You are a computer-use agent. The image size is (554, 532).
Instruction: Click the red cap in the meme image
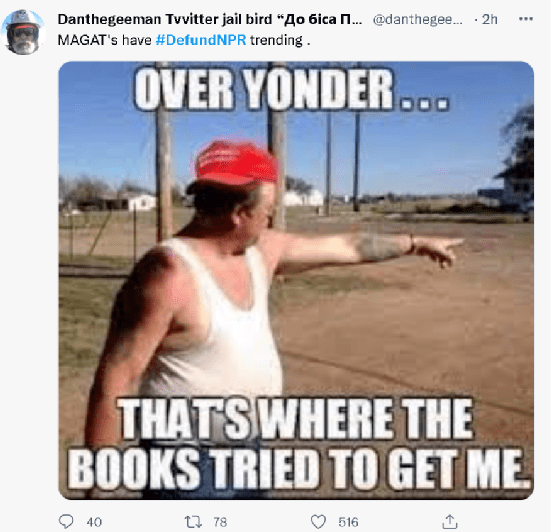[236, 162]
